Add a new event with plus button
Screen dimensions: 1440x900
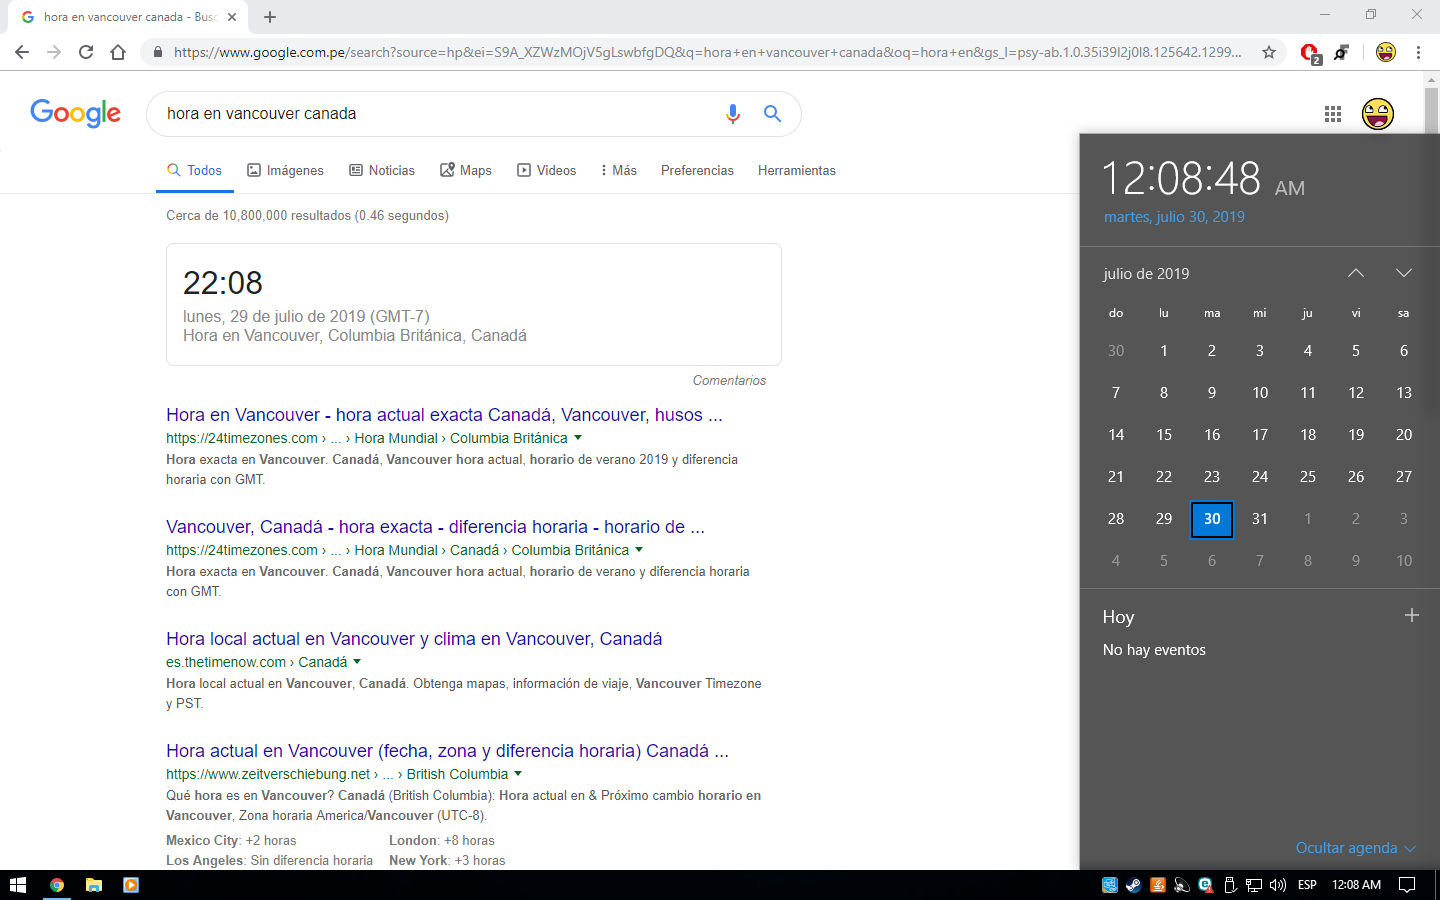pos(1412,616)
